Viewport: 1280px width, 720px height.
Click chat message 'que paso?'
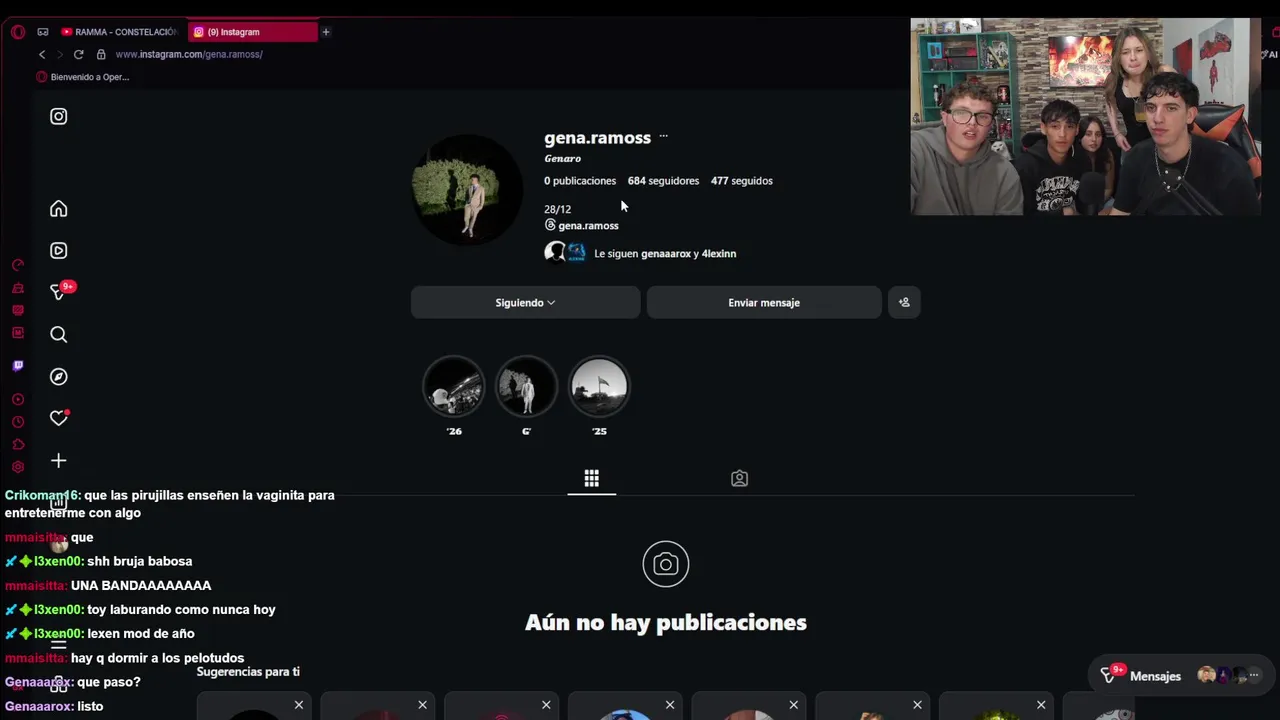pos(109,682)
